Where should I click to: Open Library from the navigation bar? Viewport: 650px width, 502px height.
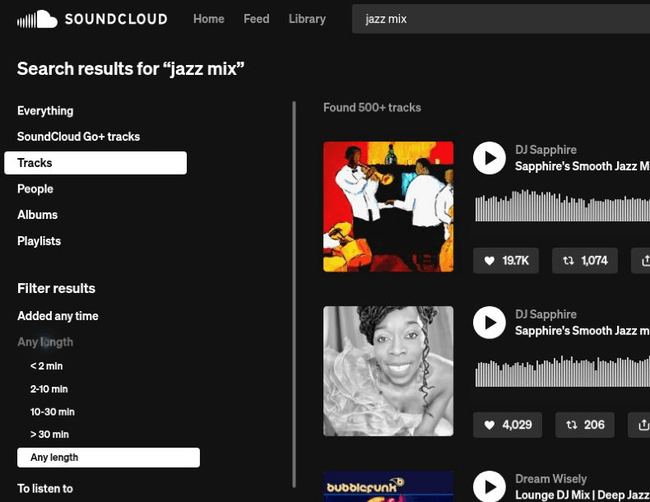point(307,19)
